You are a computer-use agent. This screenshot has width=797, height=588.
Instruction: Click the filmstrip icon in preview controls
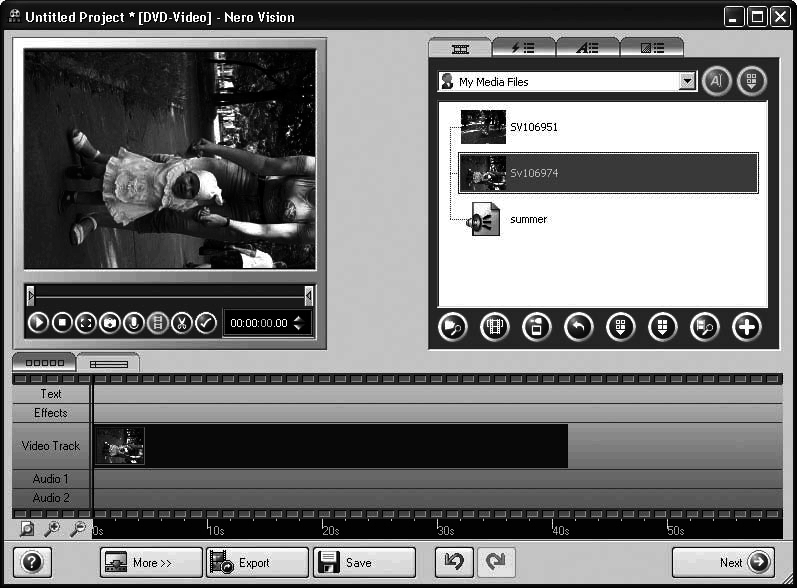(x=158, y=323)
